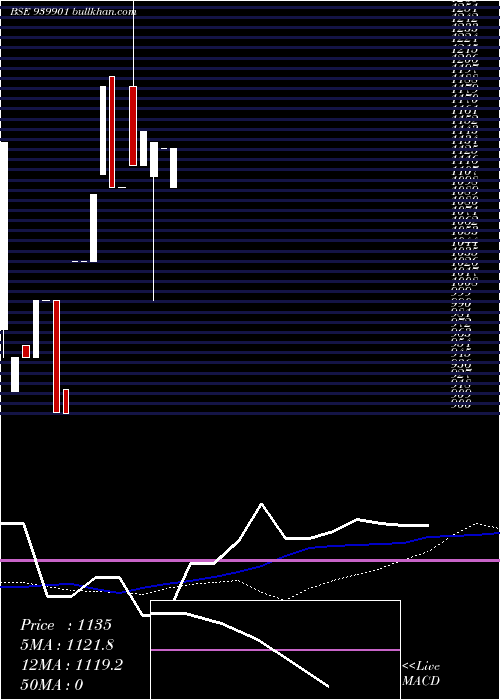
Task: Select the Price : 1135 readout
Action: pyautogui.click(x=66, y=625)
